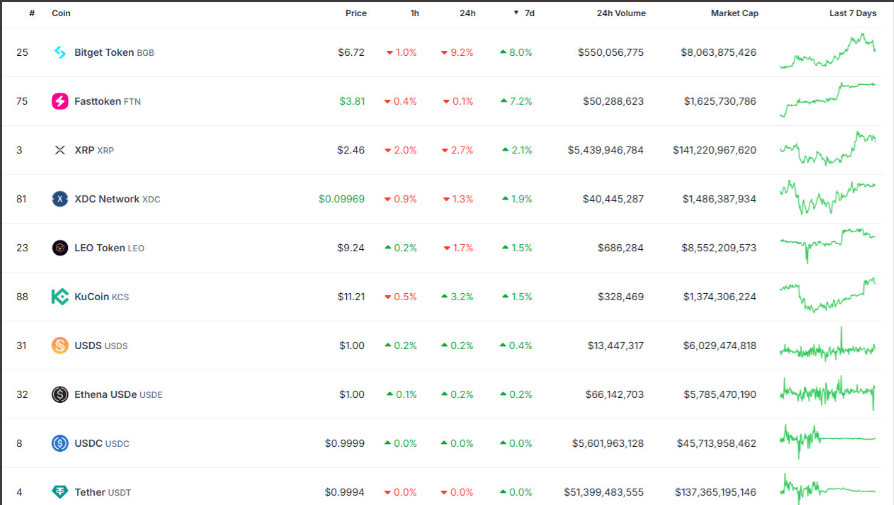Click XRP price $2.46
Viewport: 894px width, 505px height.
tap(351, 150)
